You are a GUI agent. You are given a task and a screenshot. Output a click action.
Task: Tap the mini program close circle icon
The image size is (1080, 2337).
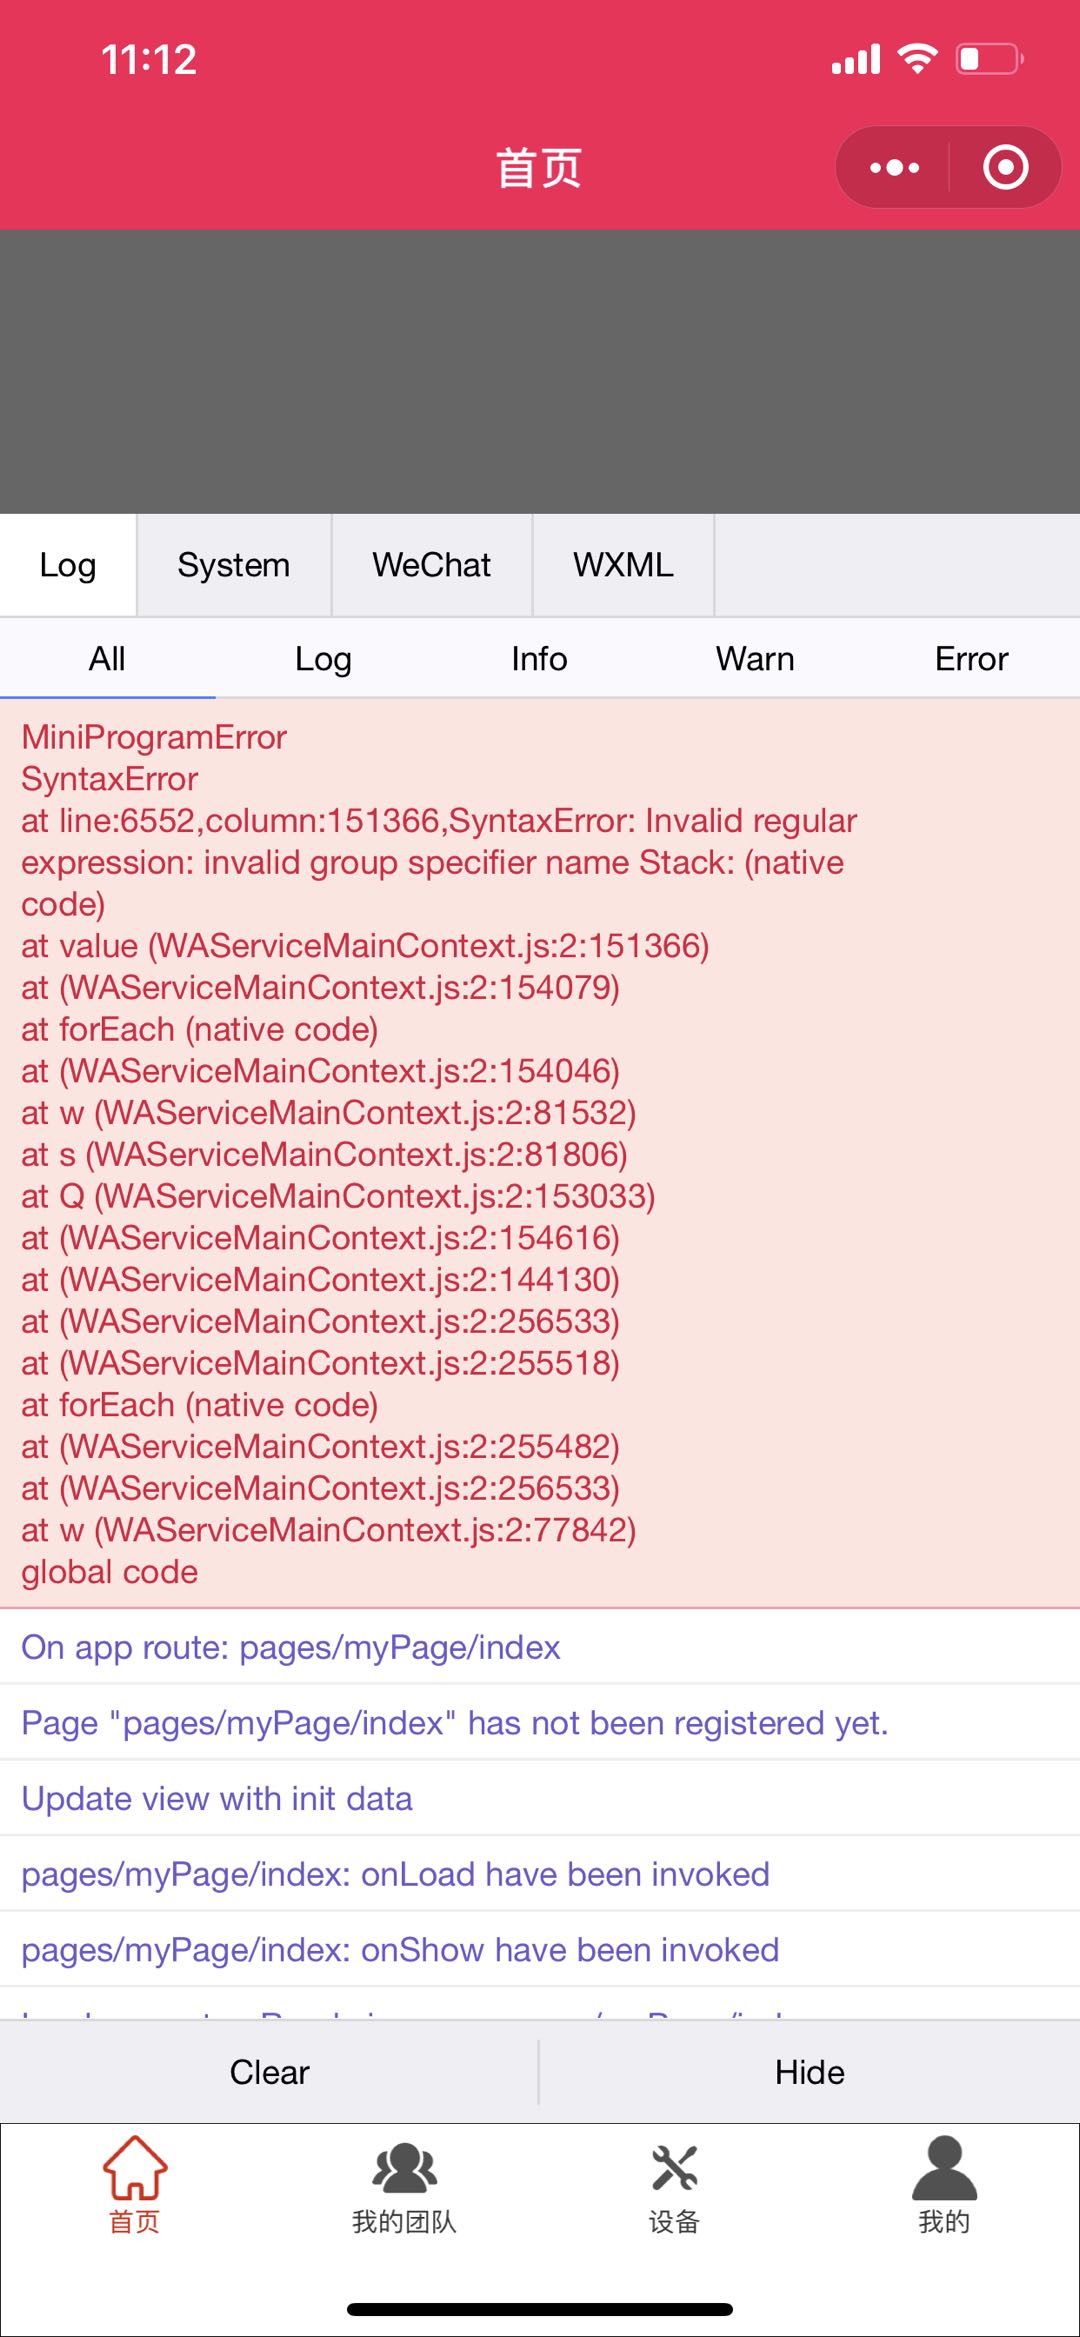click(x=1005, y=167)
